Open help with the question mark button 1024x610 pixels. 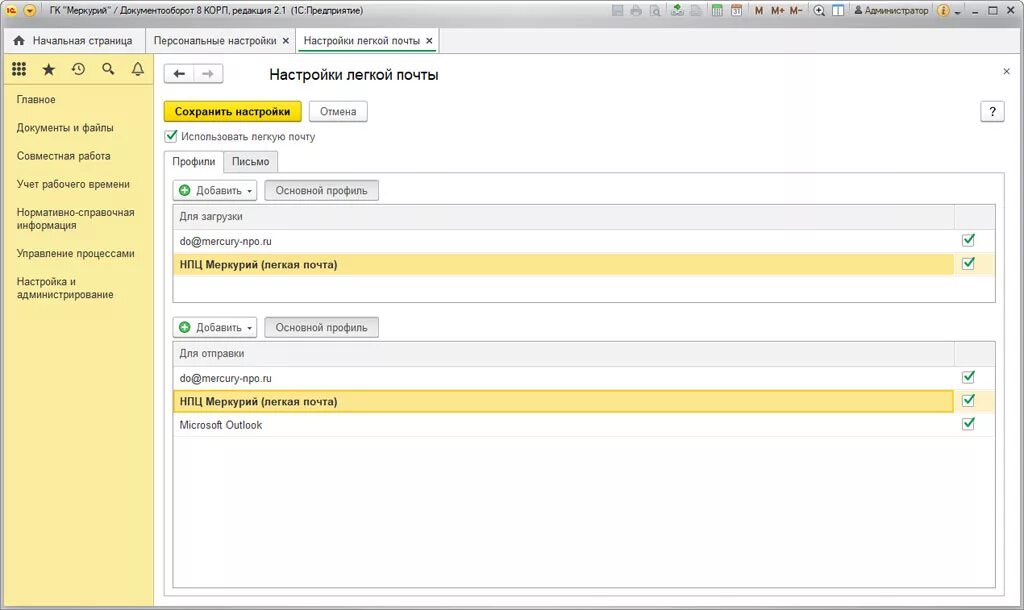point(992,112)
